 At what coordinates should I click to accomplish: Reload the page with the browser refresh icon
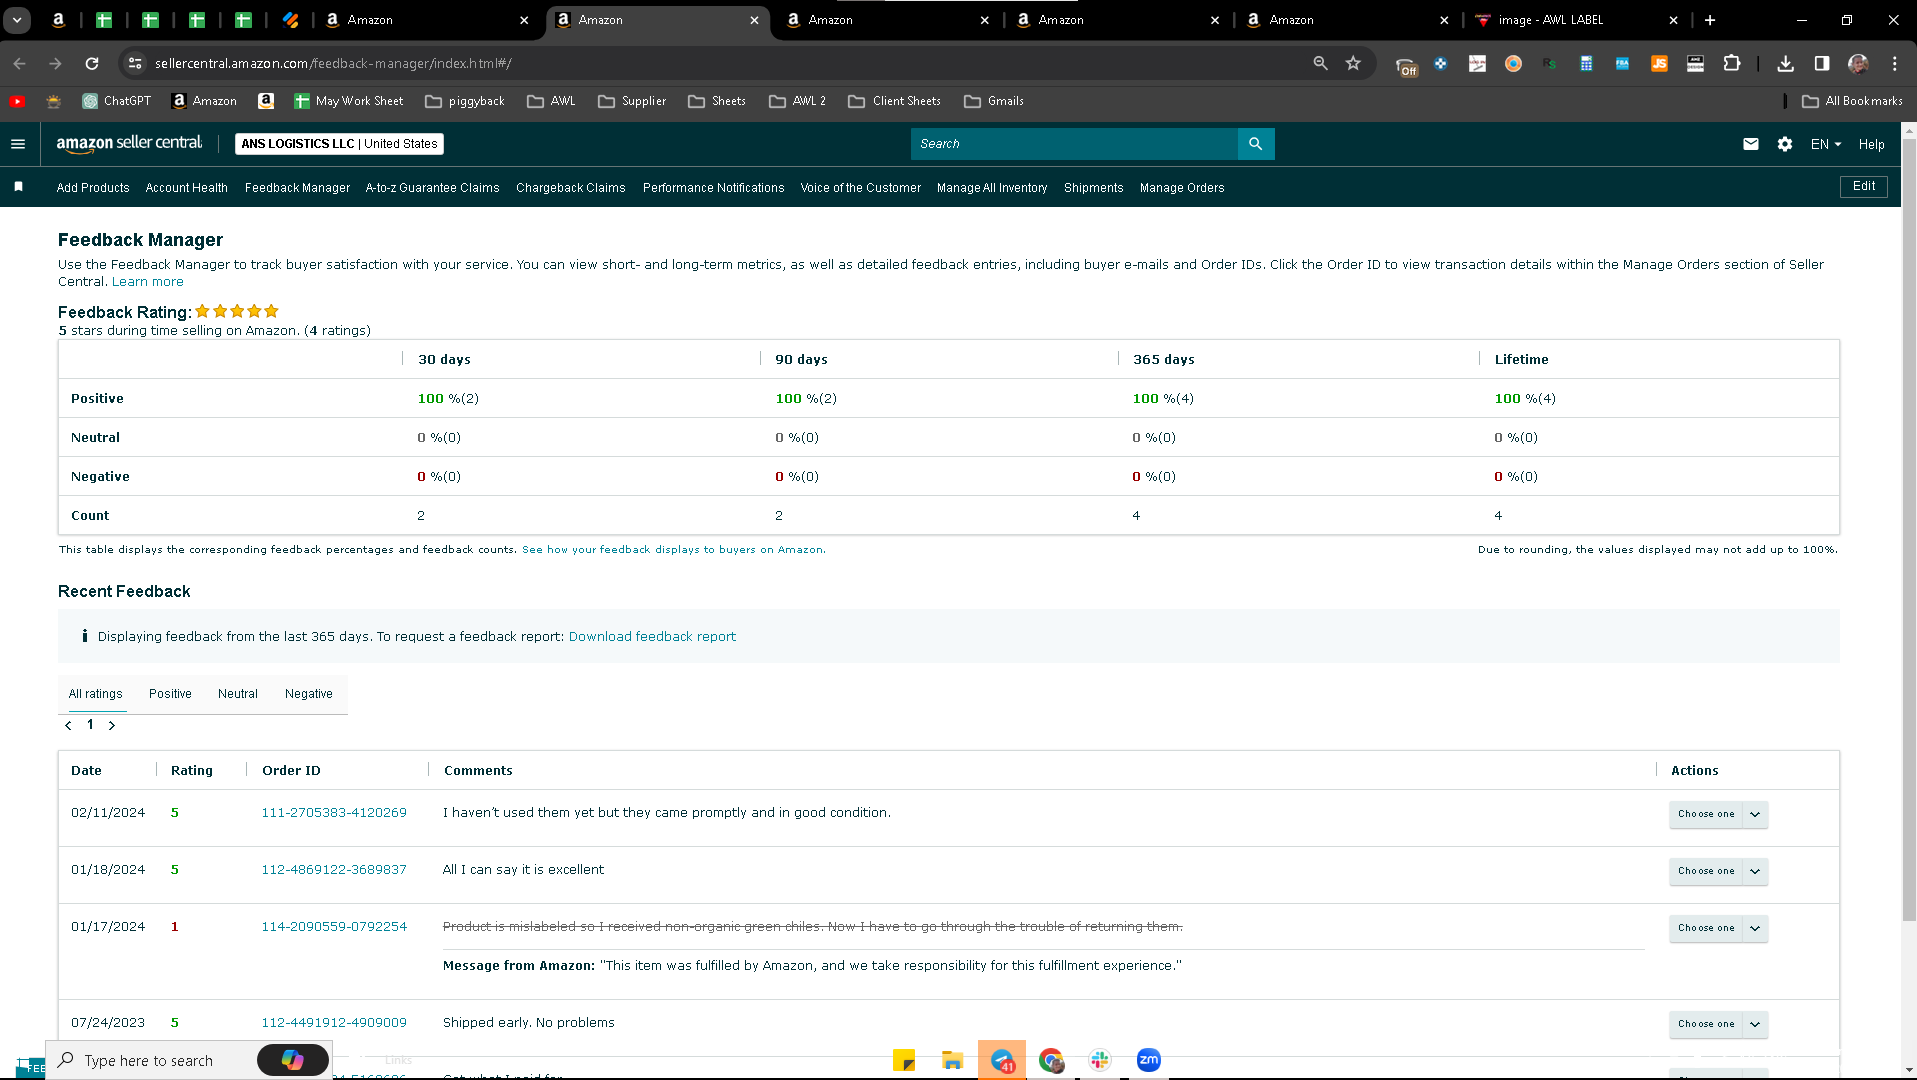tap(92, 63)
